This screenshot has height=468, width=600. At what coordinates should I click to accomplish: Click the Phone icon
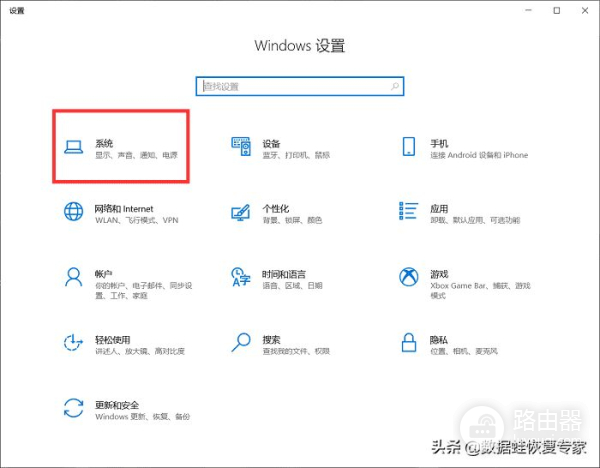coord(409,147)
